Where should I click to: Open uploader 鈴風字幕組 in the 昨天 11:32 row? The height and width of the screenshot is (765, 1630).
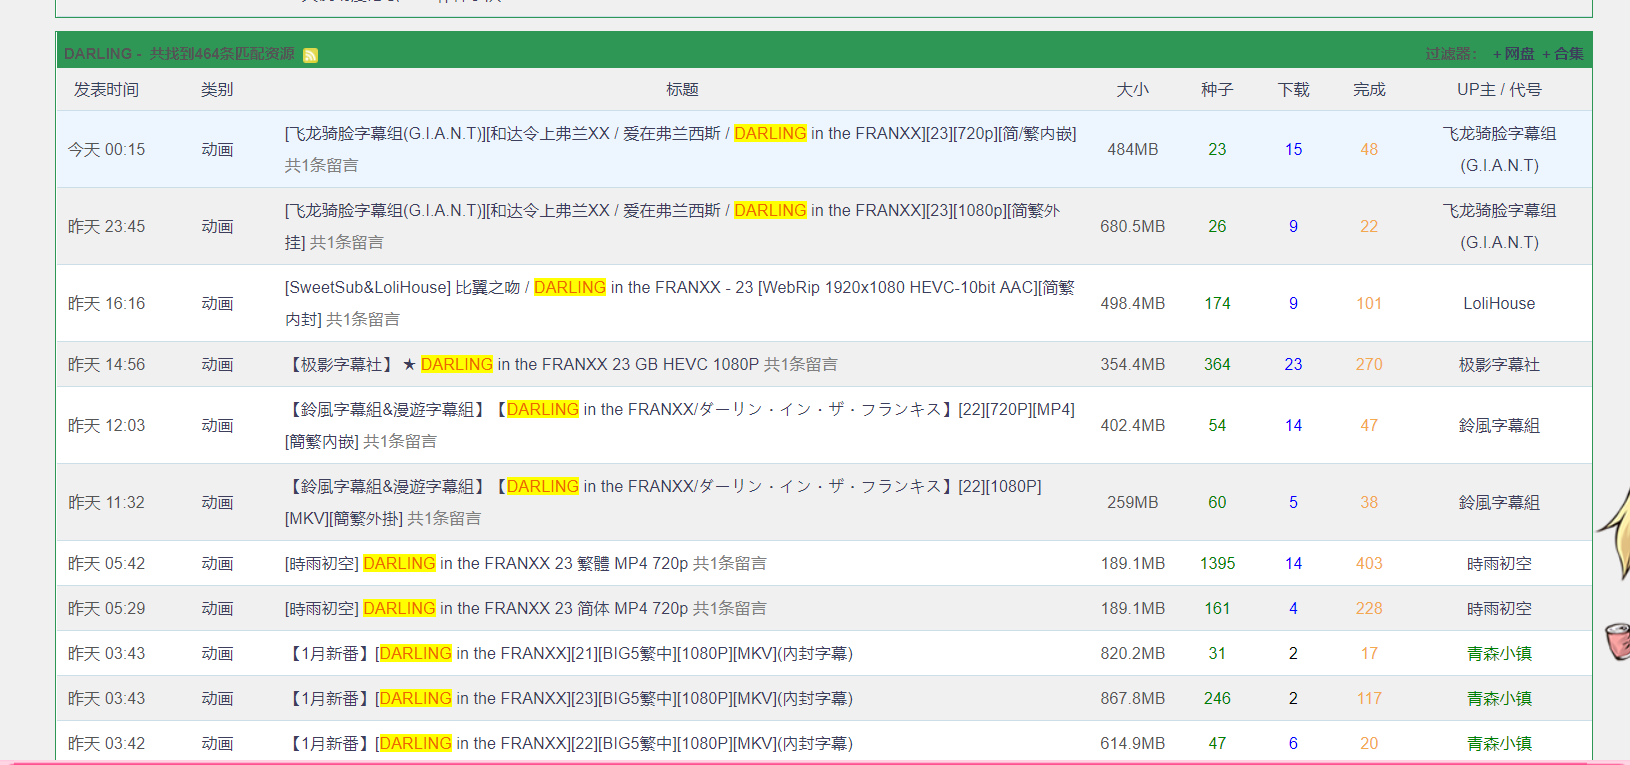click(x=1499, y=503)
